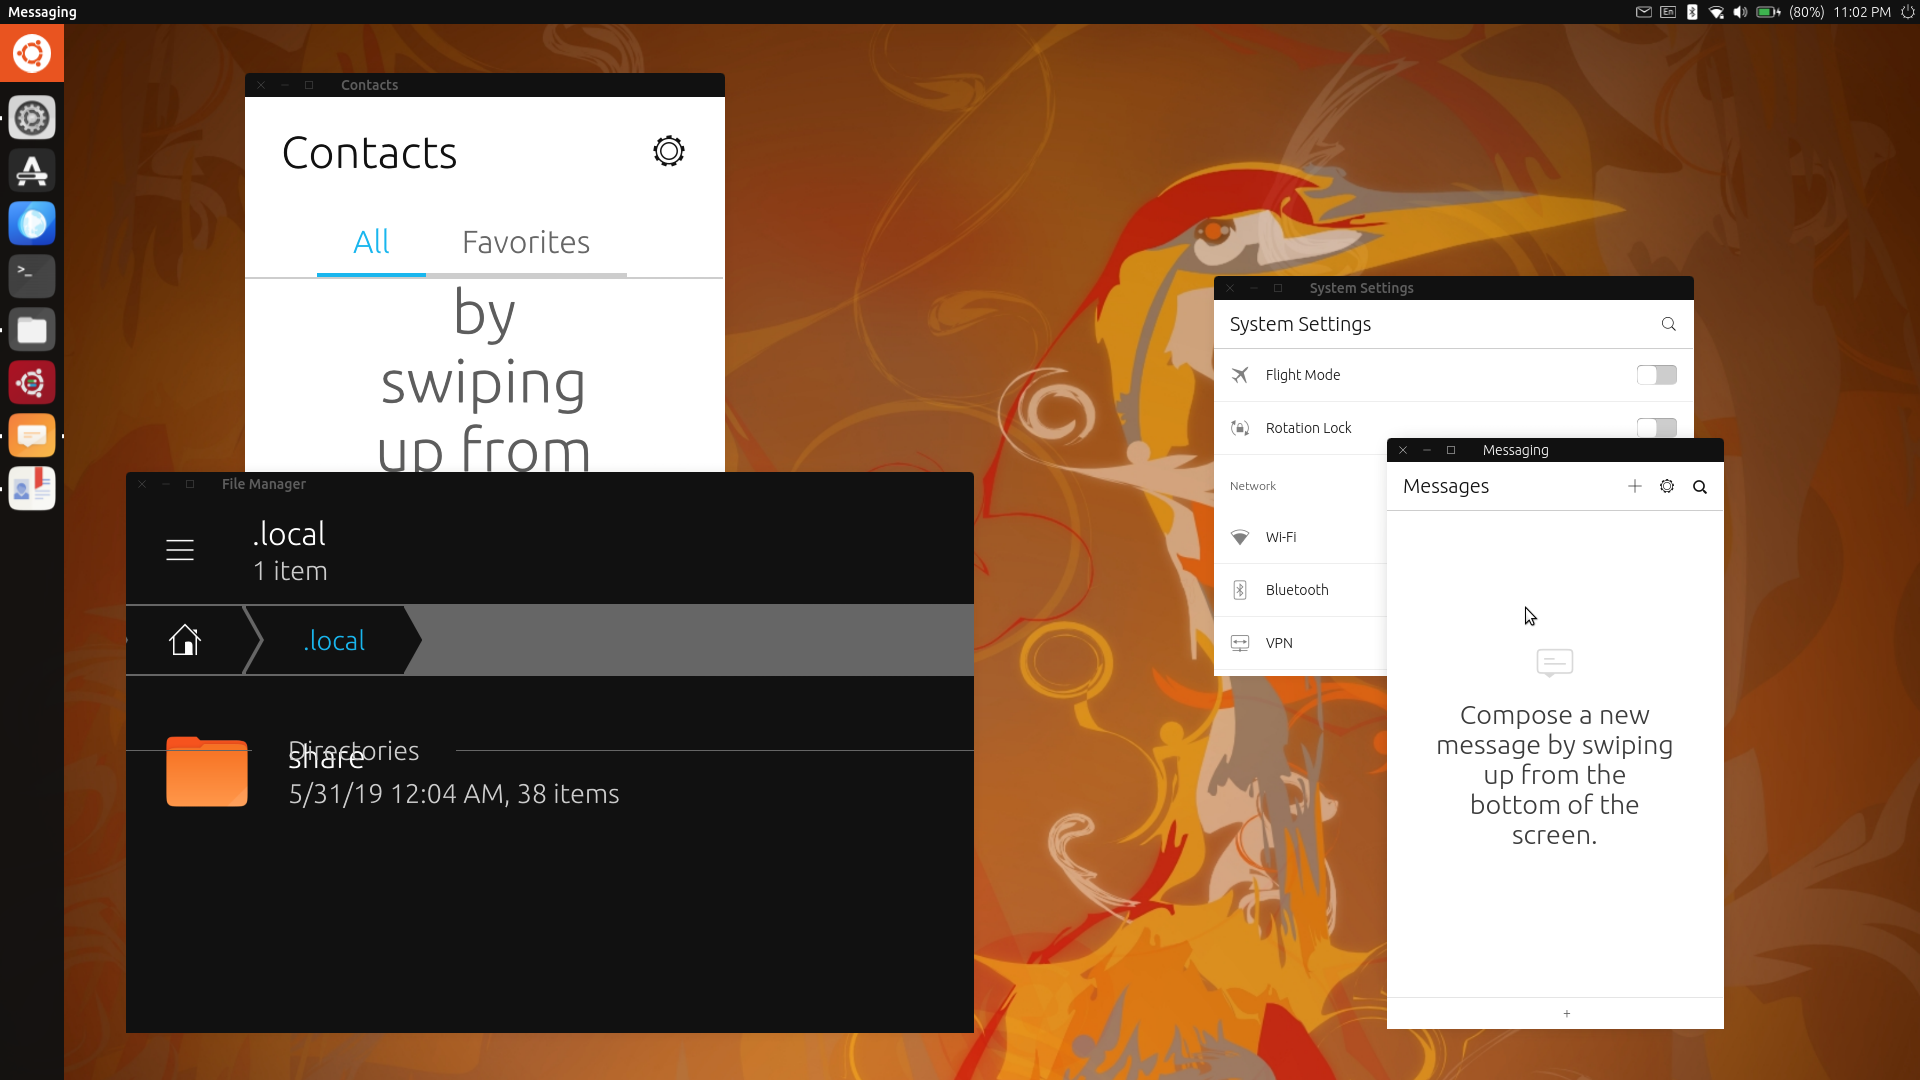Viewport: 1920px width, 1080px height.
Task: Launch the Terminal from the Ubuntu dock
Action: click(32, 276)
